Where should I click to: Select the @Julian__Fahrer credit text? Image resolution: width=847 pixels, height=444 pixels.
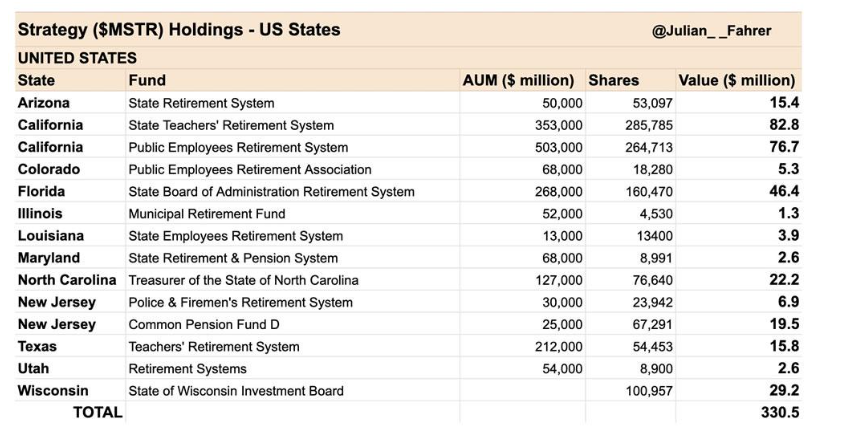(711, 31)
